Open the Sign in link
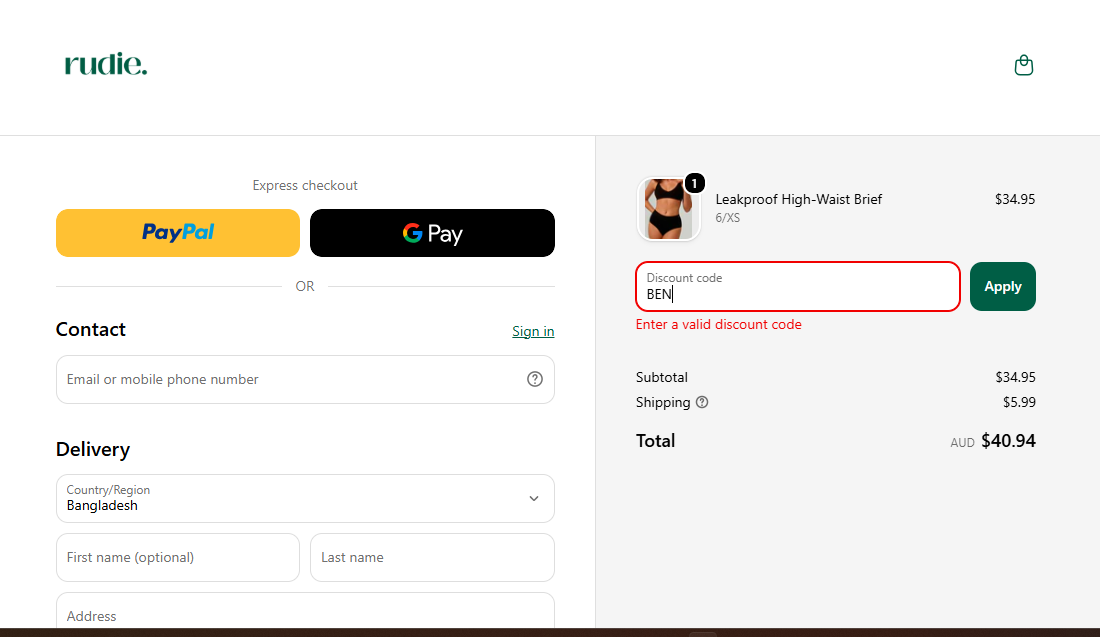The height and width of the screenshot is (637, 1100). click(533, 331)
